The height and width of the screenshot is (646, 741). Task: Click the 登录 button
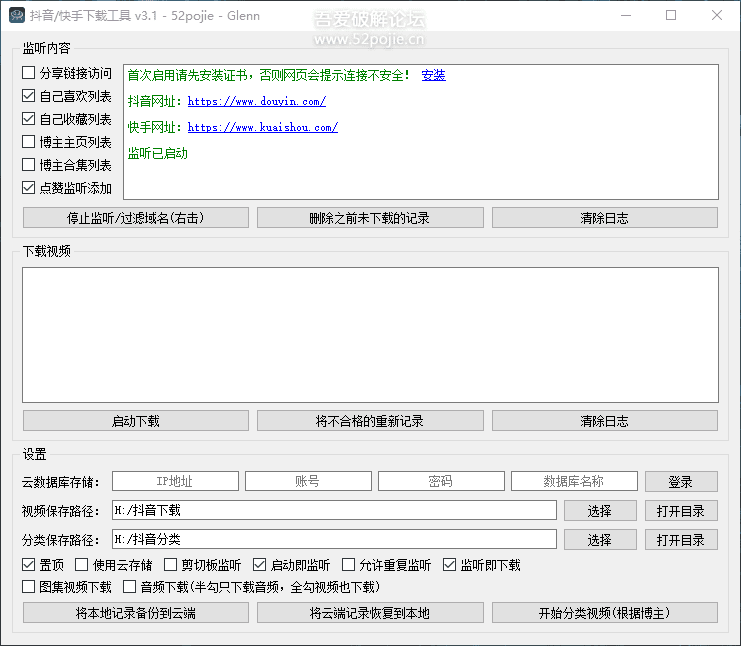click(681, 482)
